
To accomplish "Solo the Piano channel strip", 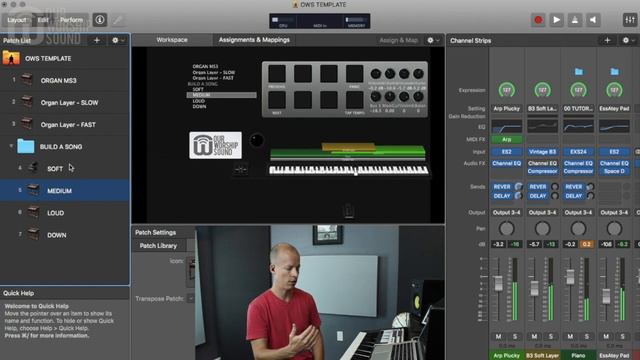I will tap(587, 337).
